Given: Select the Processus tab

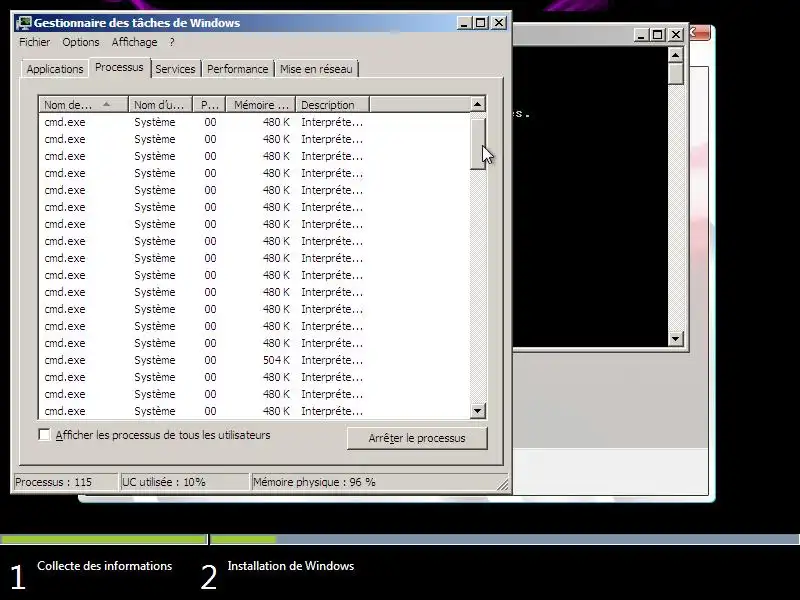Looking at the screenshot, I should (x=119, y=67).
